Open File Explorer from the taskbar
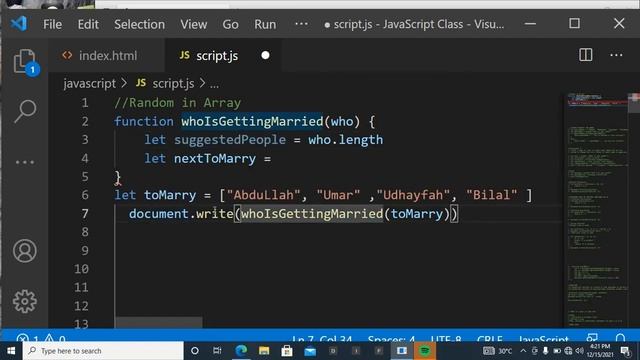640x360 pixels. pyautogui.click(x=264, y=351)
